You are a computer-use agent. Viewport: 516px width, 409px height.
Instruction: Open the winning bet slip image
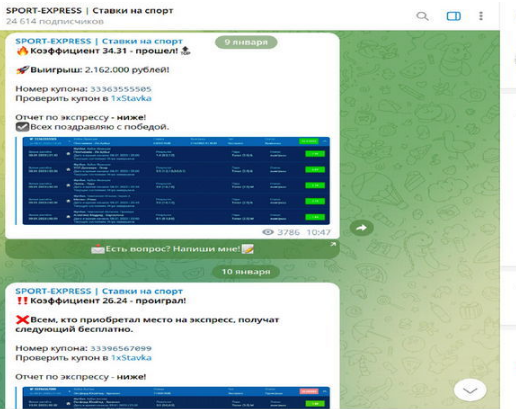pyautogui.click(x=176, y=181)
